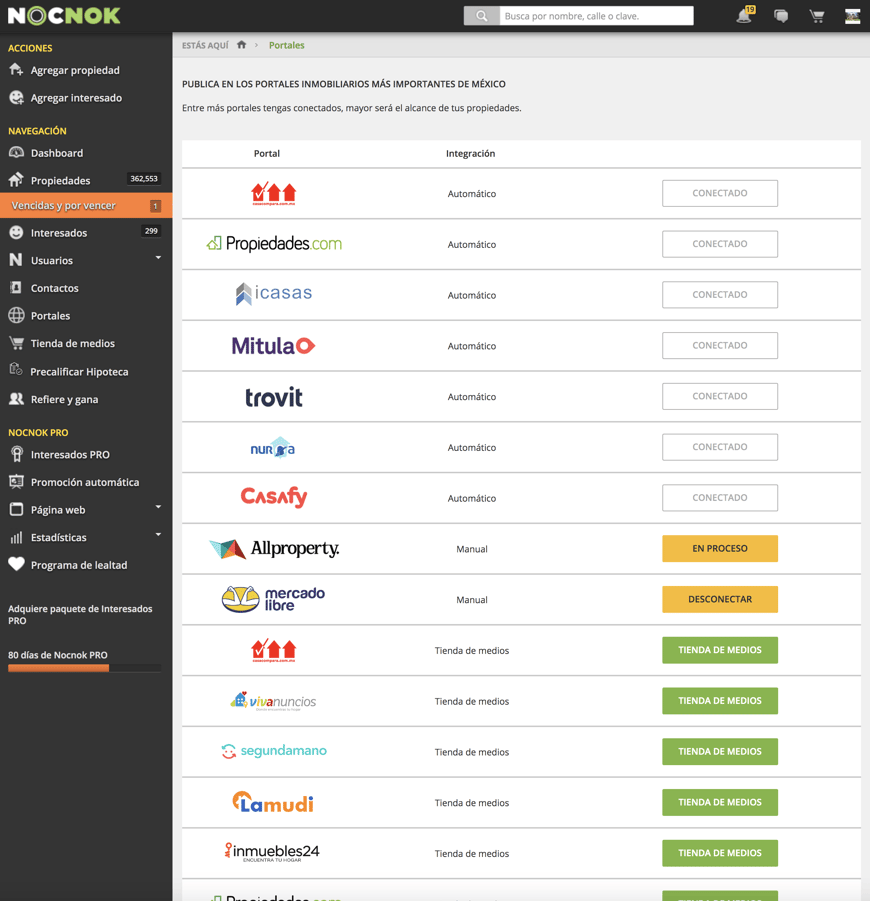Click the search magnifier icon
The height and width of the screenshot is (901, 870).
coord(482,16)
